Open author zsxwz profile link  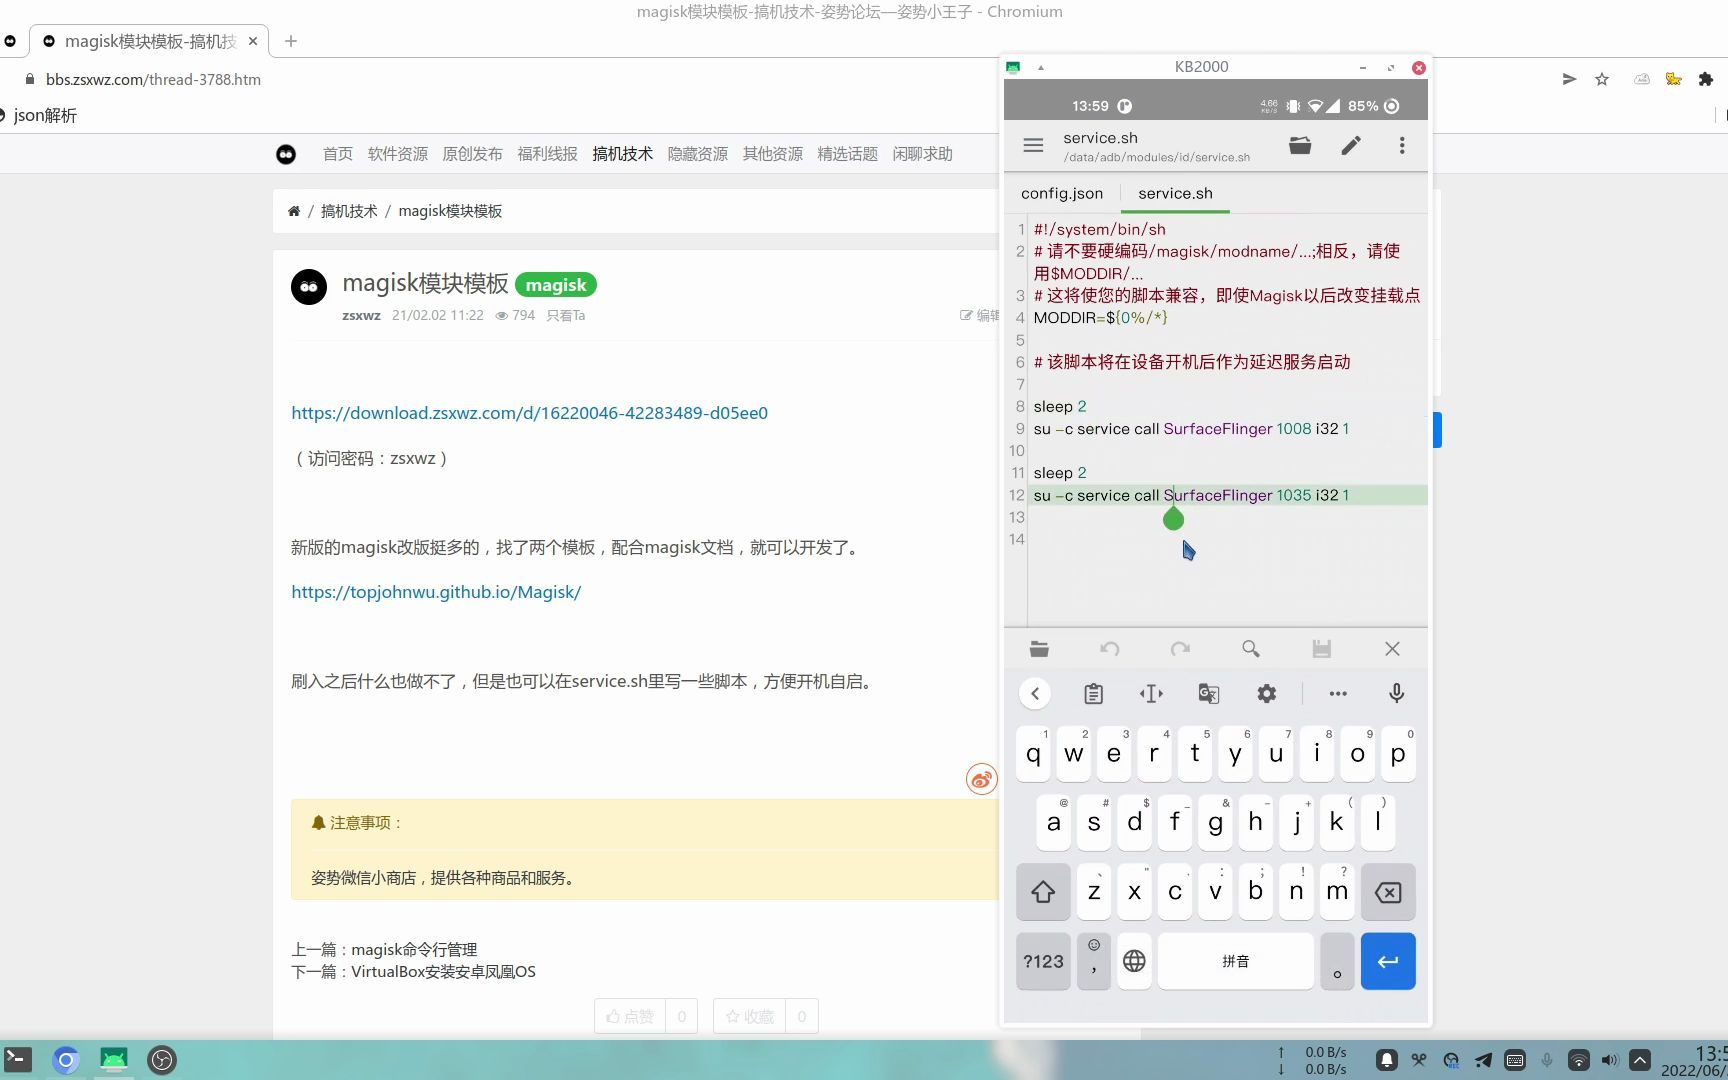click(x=361, y=315)
